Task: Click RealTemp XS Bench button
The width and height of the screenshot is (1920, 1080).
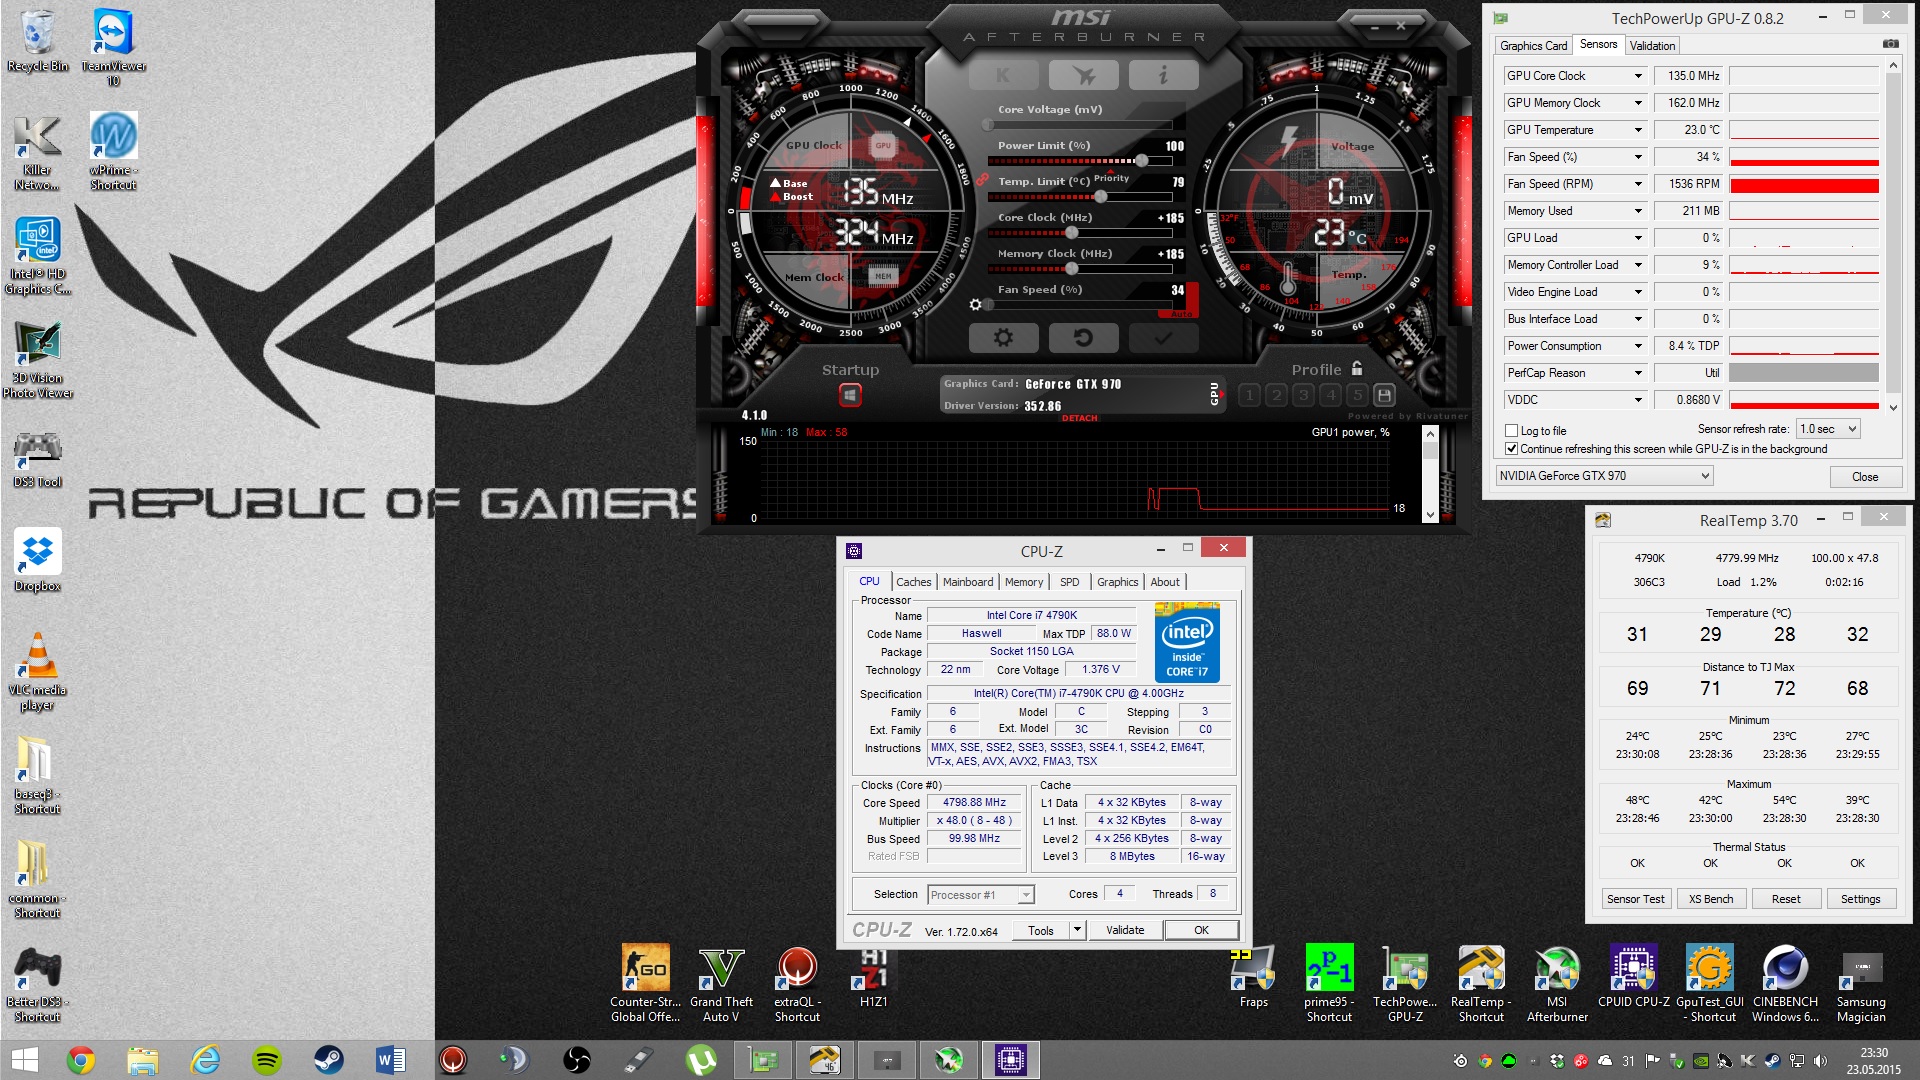Action: (1711, 899)
